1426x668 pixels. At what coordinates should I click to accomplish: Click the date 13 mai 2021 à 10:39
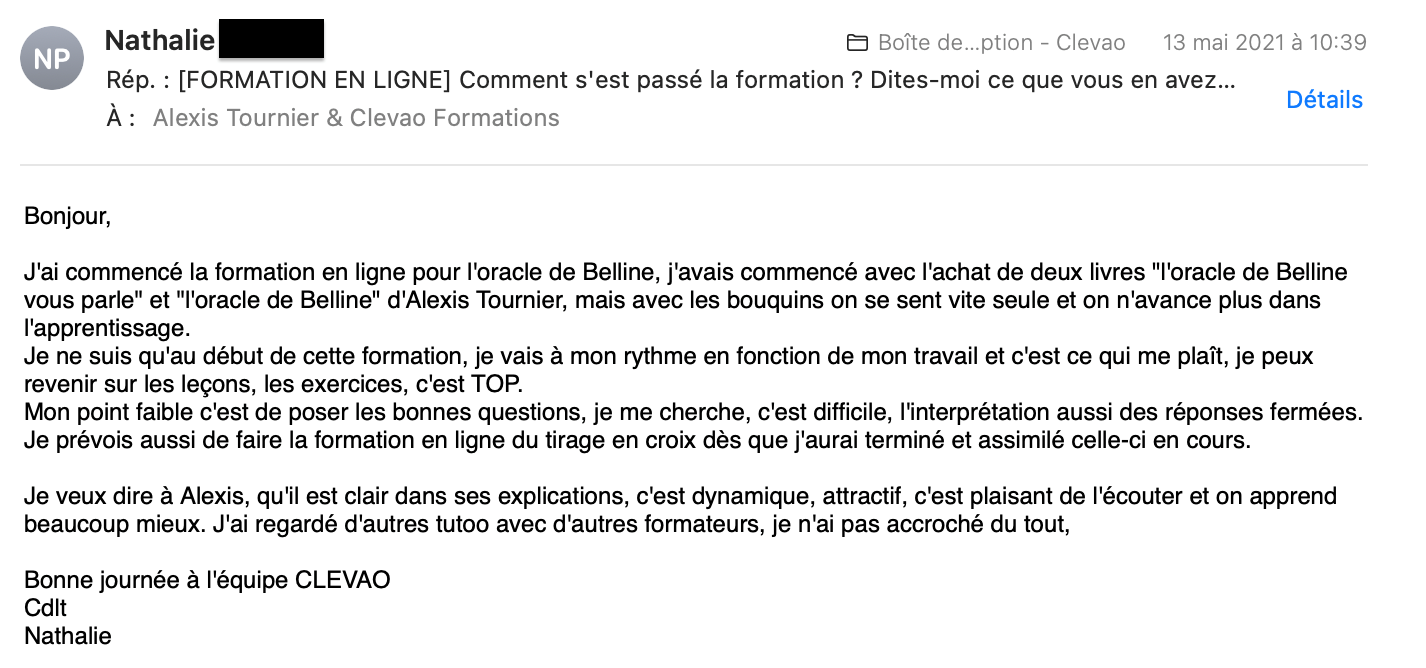point(1264,43)
